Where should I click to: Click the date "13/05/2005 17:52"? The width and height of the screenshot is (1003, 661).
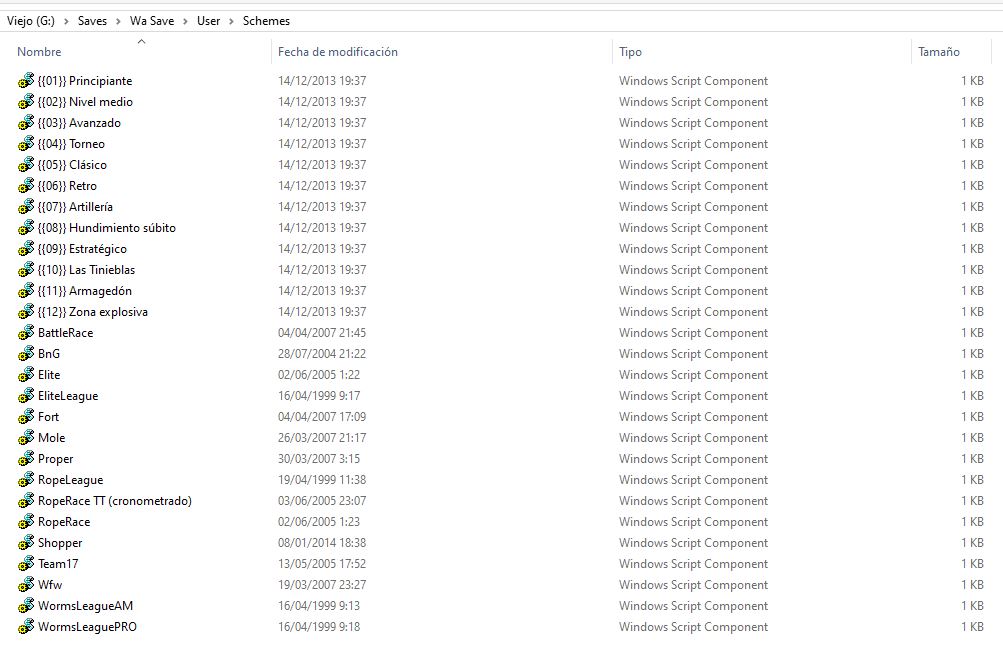pos(322,564)
